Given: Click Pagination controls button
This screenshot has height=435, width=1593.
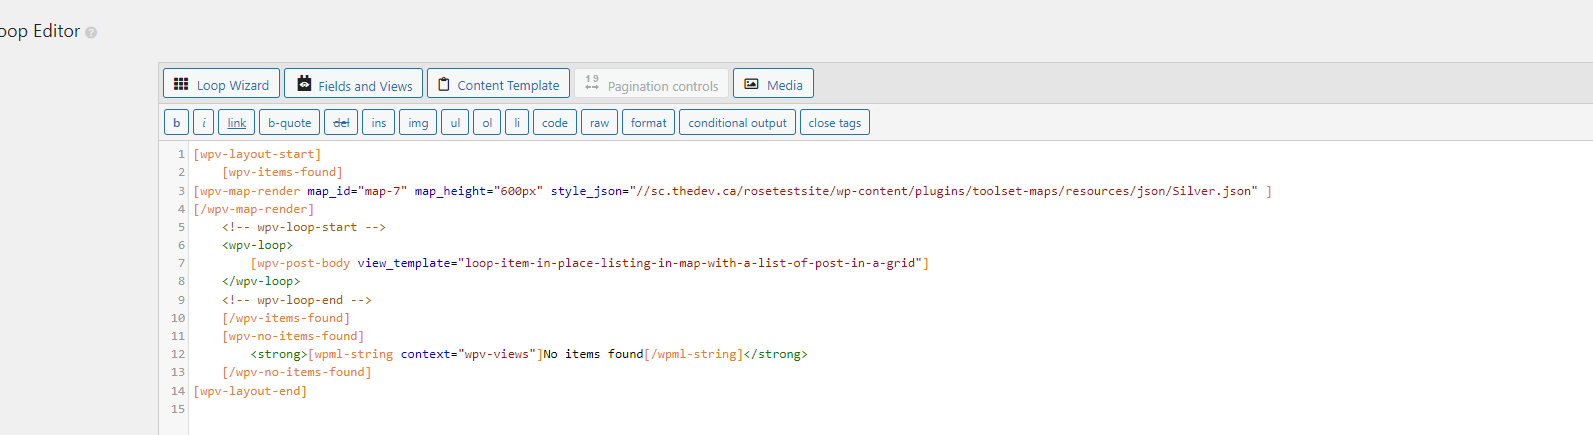Looking at the screenshot, I should tap(651, 84).
